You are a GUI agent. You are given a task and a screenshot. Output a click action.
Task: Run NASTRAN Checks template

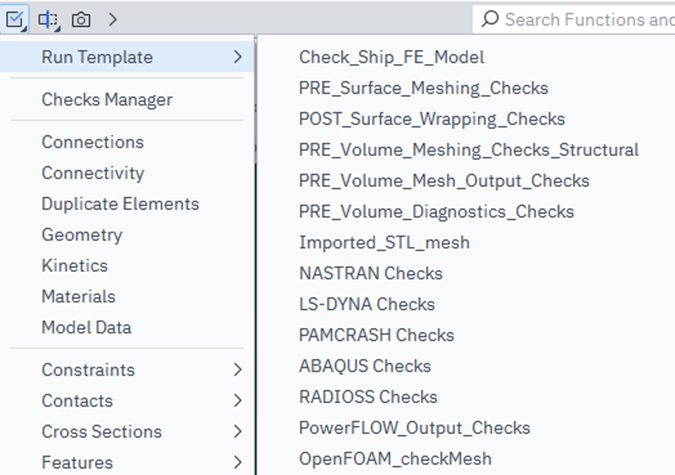(370, 273)
